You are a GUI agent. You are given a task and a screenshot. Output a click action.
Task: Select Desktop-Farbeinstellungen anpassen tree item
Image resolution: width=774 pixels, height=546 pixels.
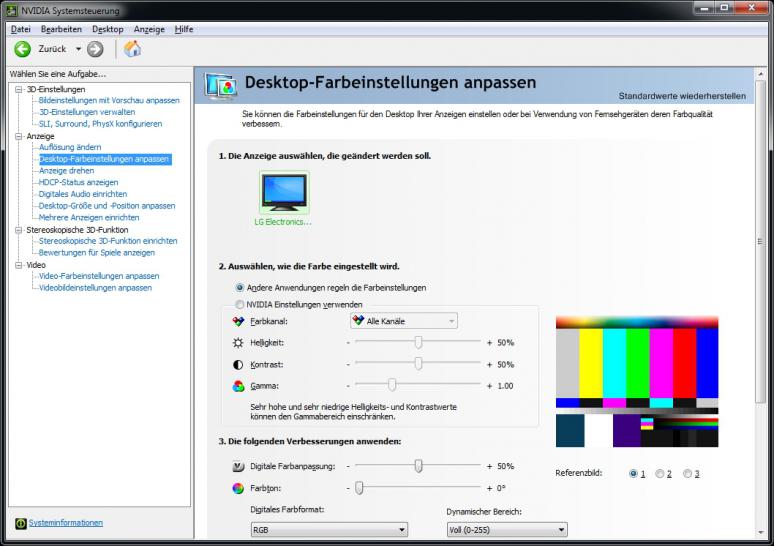pyautogui.click(x=105, y=159)
